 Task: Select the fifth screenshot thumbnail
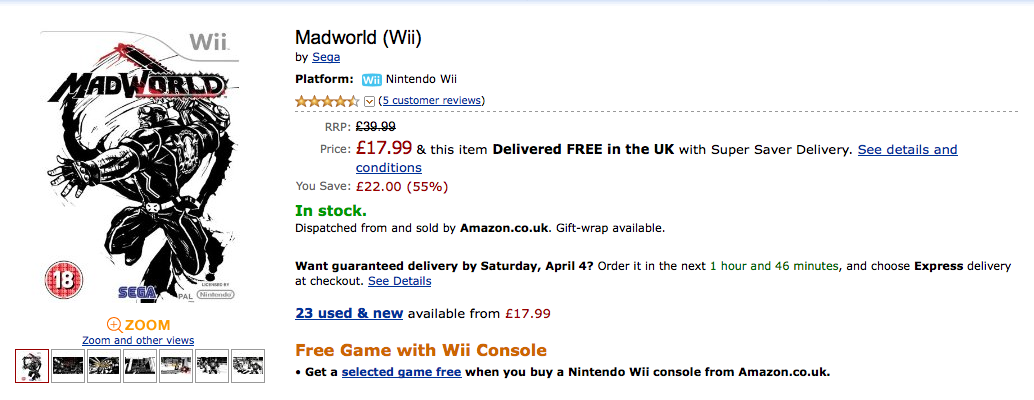tap(176, 366)
